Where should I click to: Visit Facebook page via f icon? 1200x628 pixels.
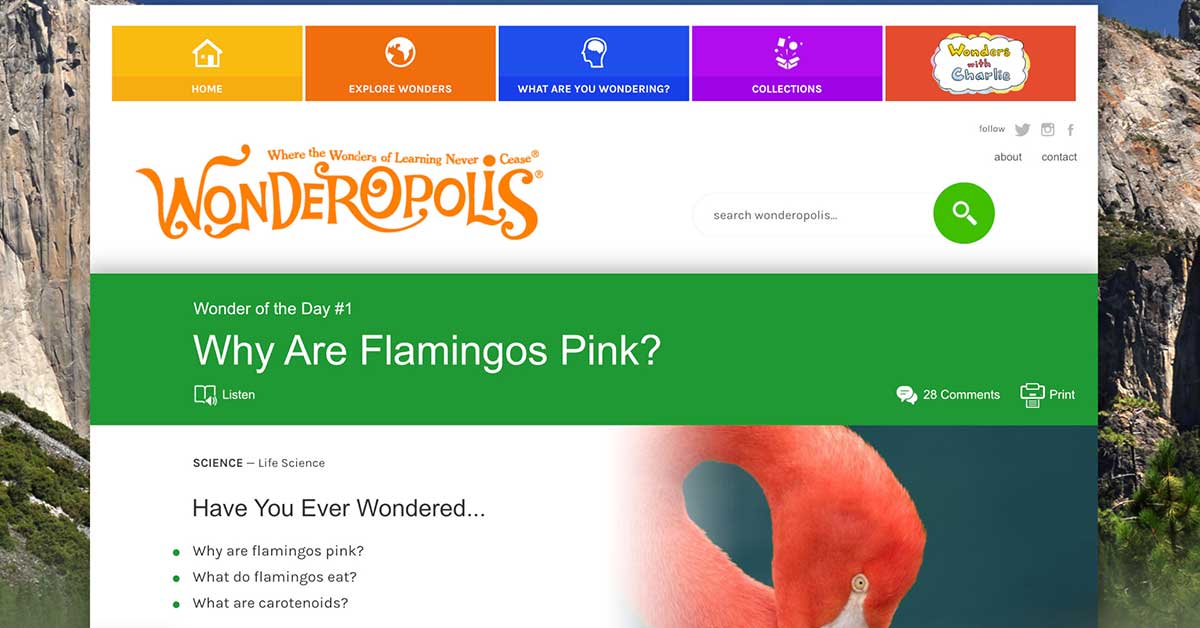click(1071, 130)
